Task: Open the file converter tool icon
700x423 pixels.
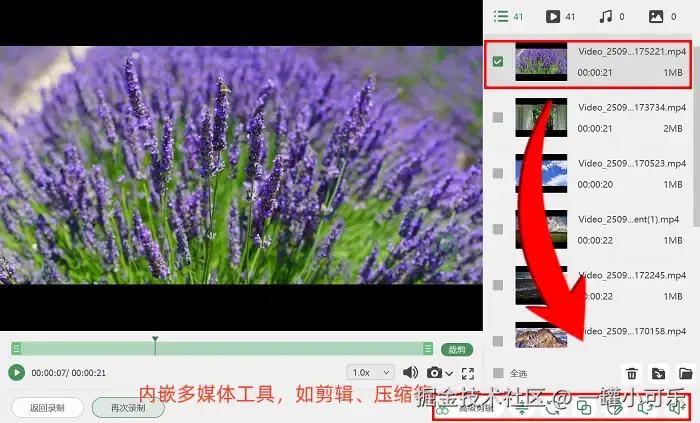Action: [553, 408]
